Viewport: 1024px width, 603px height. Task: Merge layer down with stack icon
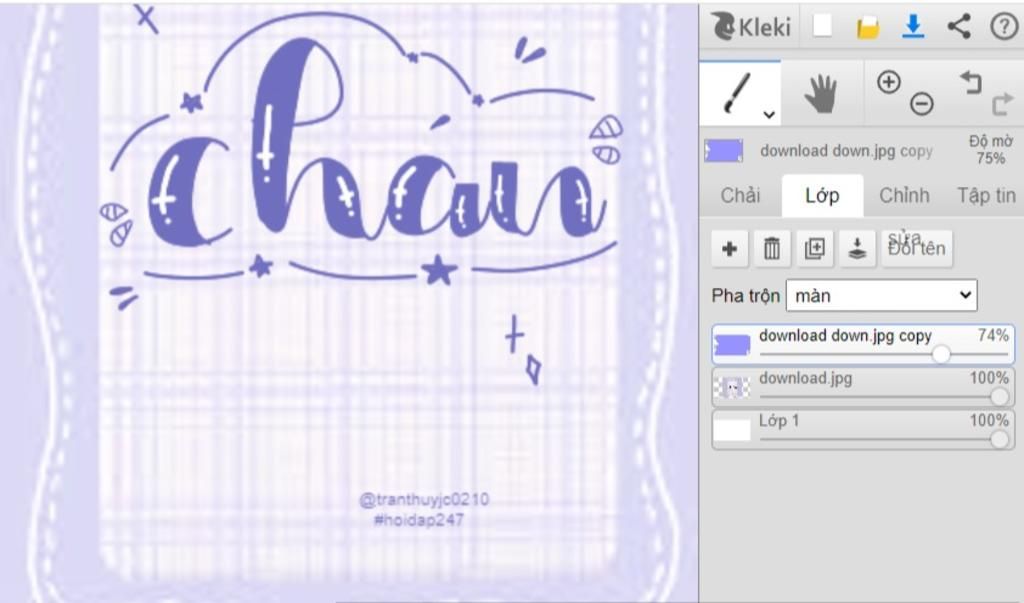[857, 248]
